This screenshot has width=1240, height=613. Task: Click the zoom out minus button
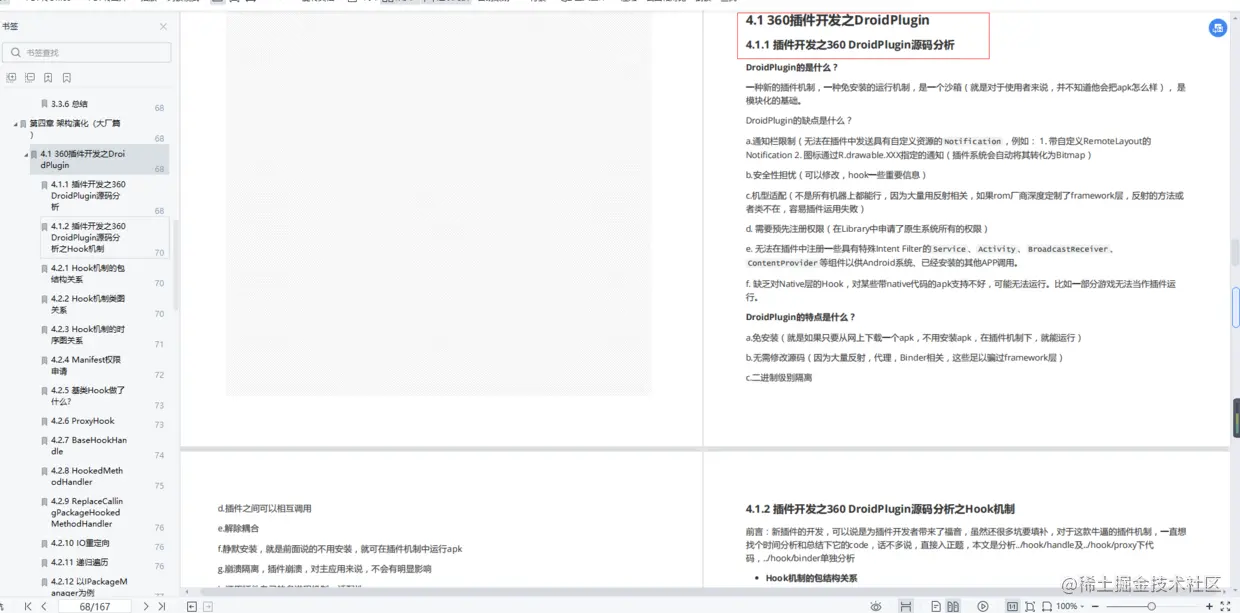click(x=1095, y=606)
